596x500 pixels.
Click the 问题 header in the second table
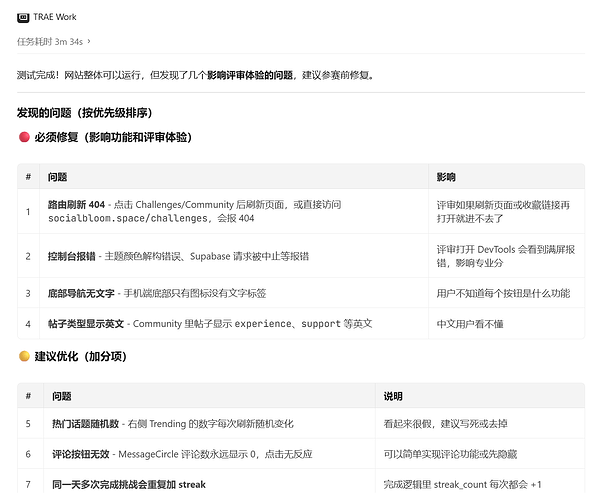click(62, 396)
